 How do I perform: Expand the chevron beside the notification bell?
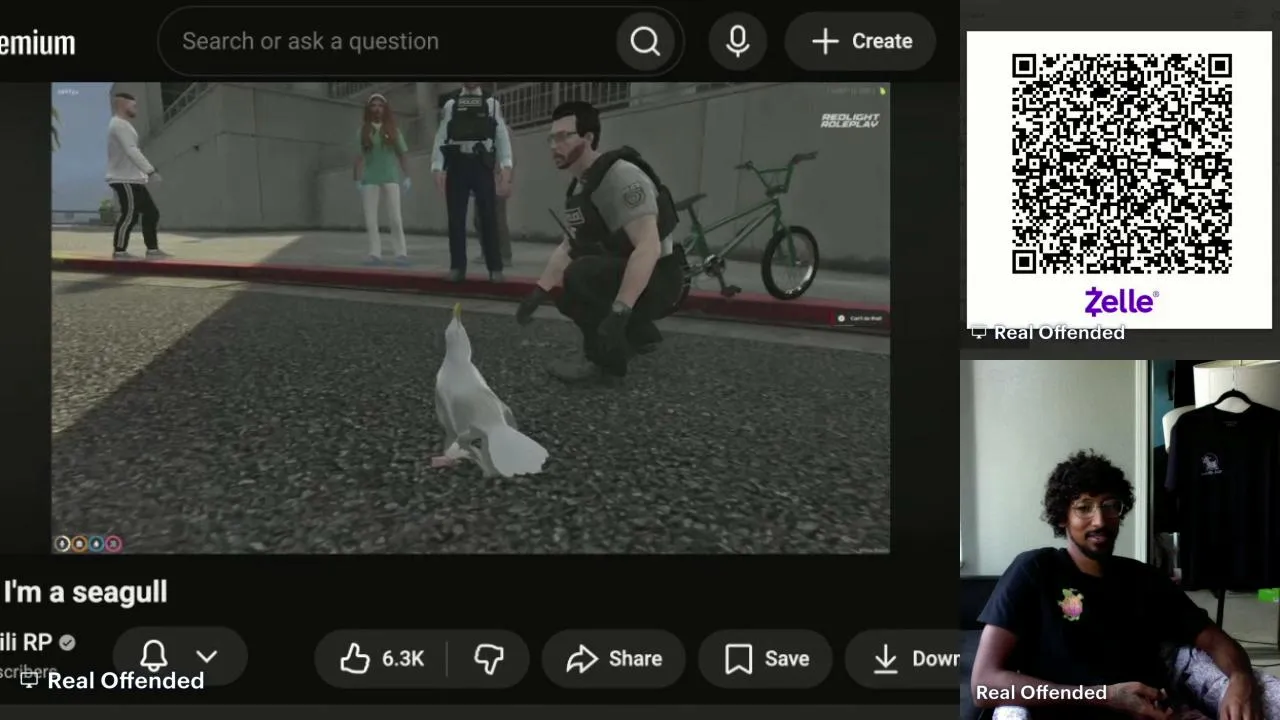206,657
